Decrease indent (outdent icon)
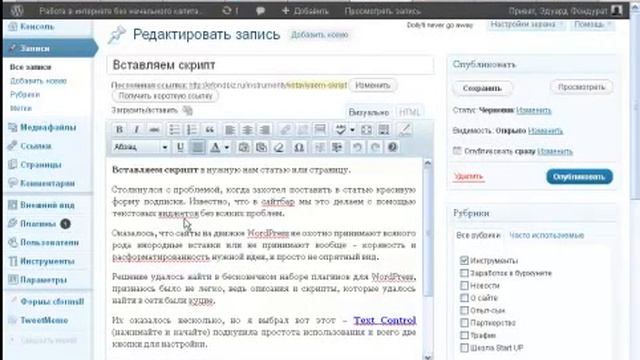640x360 pixels. (320, 147)
